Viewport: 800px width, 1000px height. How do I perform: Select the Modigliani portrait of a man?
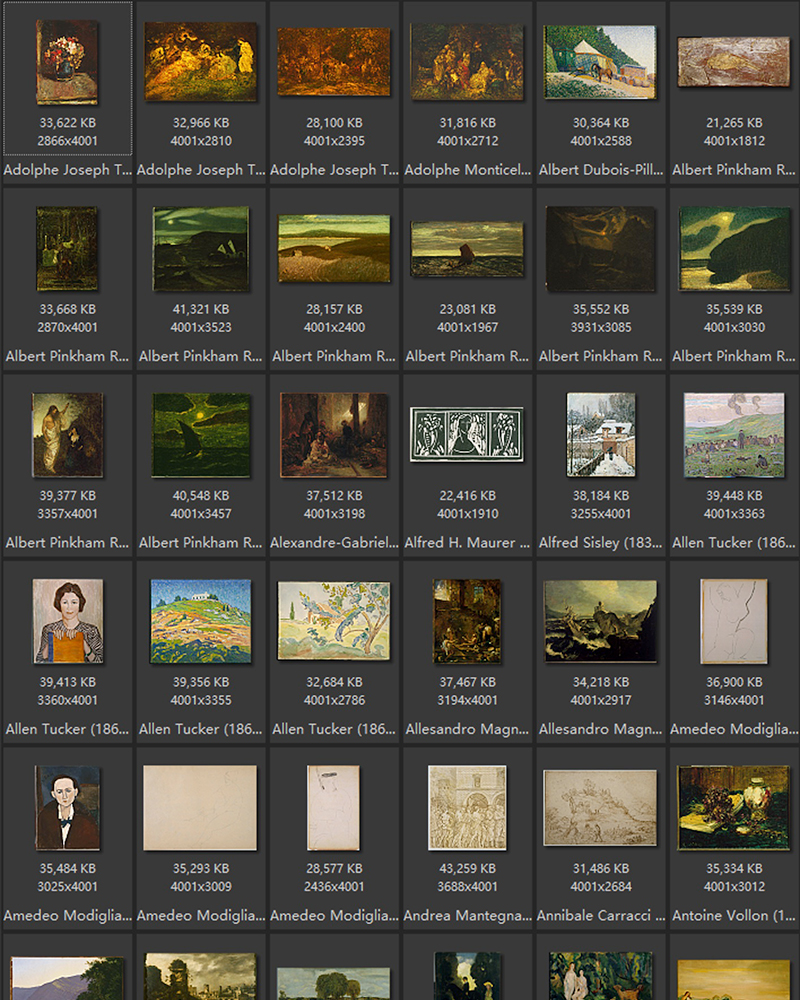pos(67,807)
